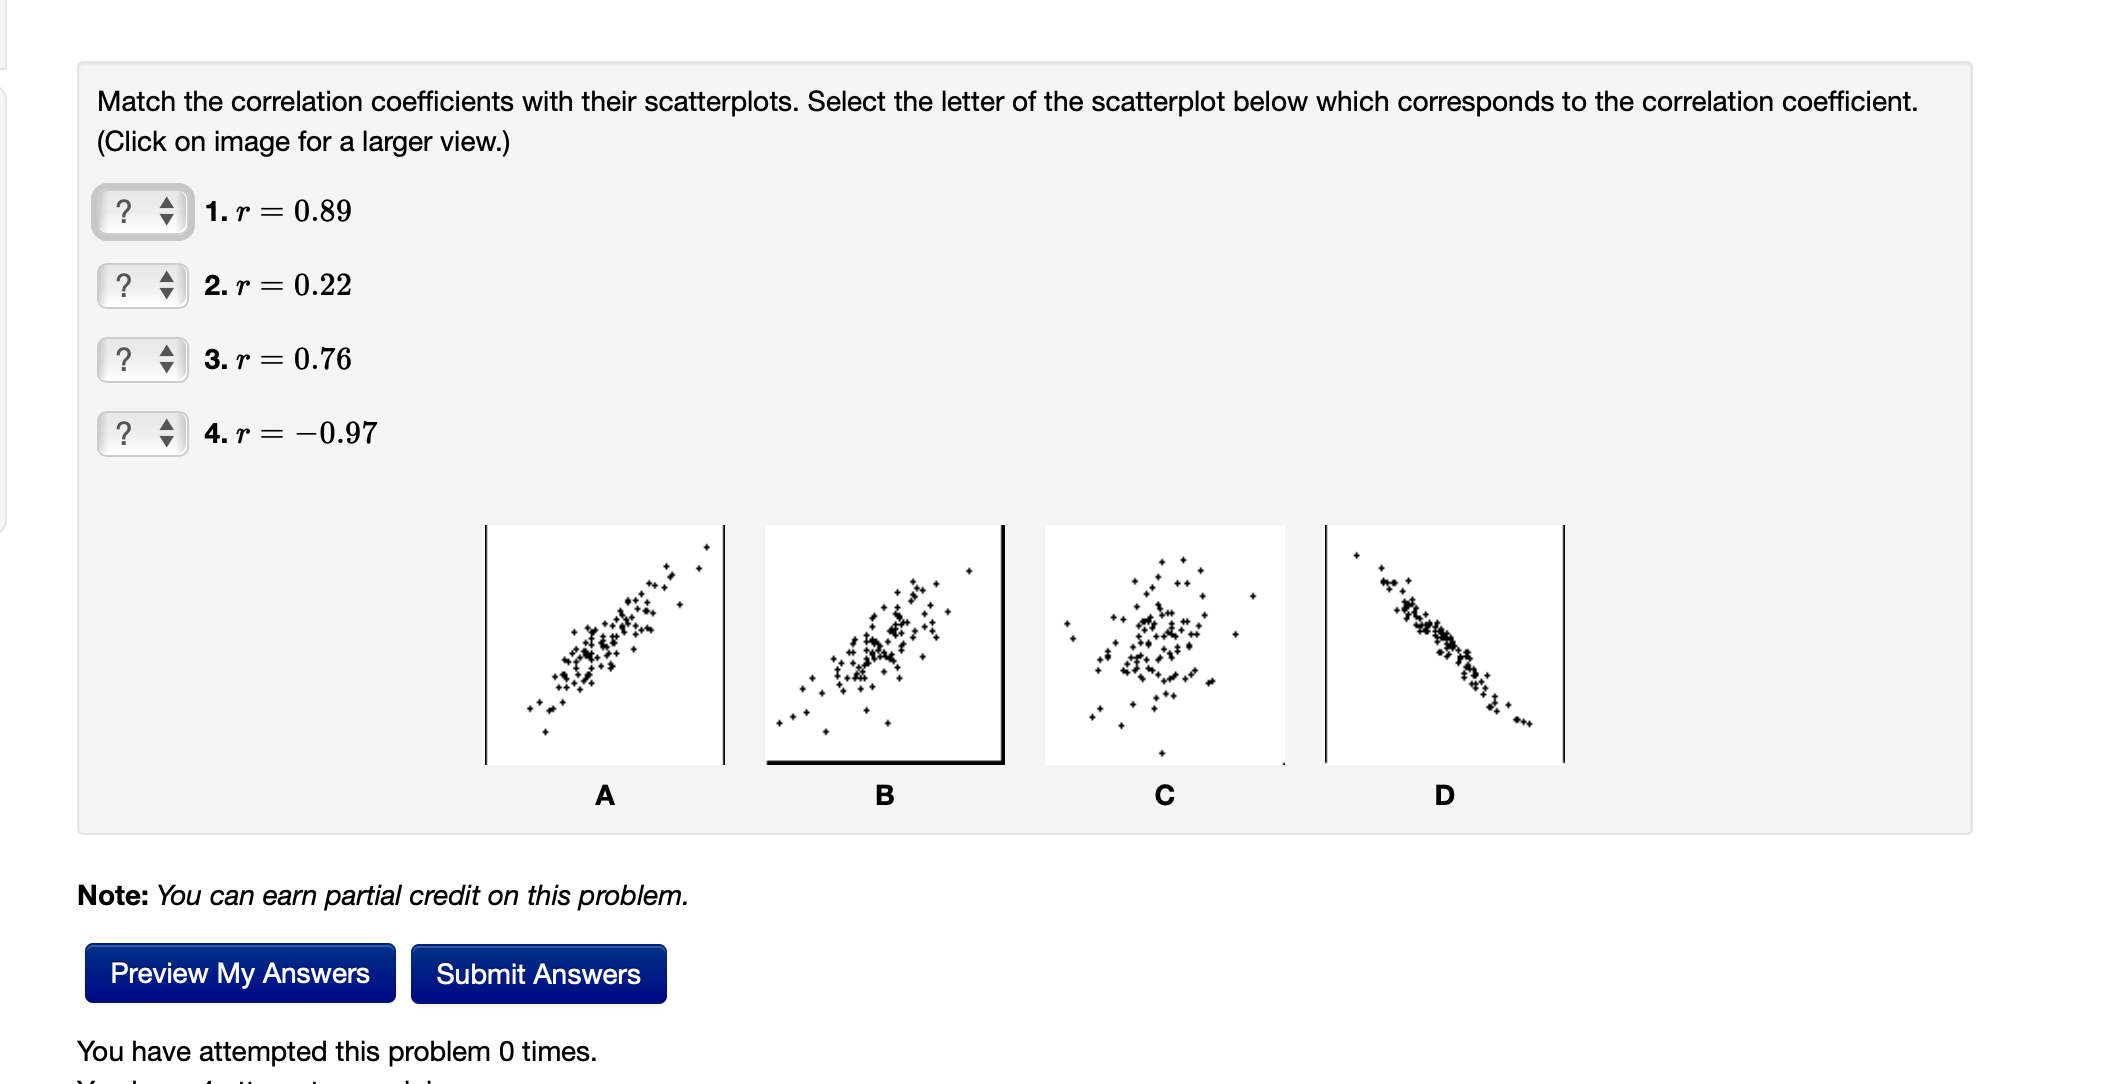Click the up stepper arrow on question 3 selector
The width and height of the screenshot is (2112, 1084).
[167, 352]
